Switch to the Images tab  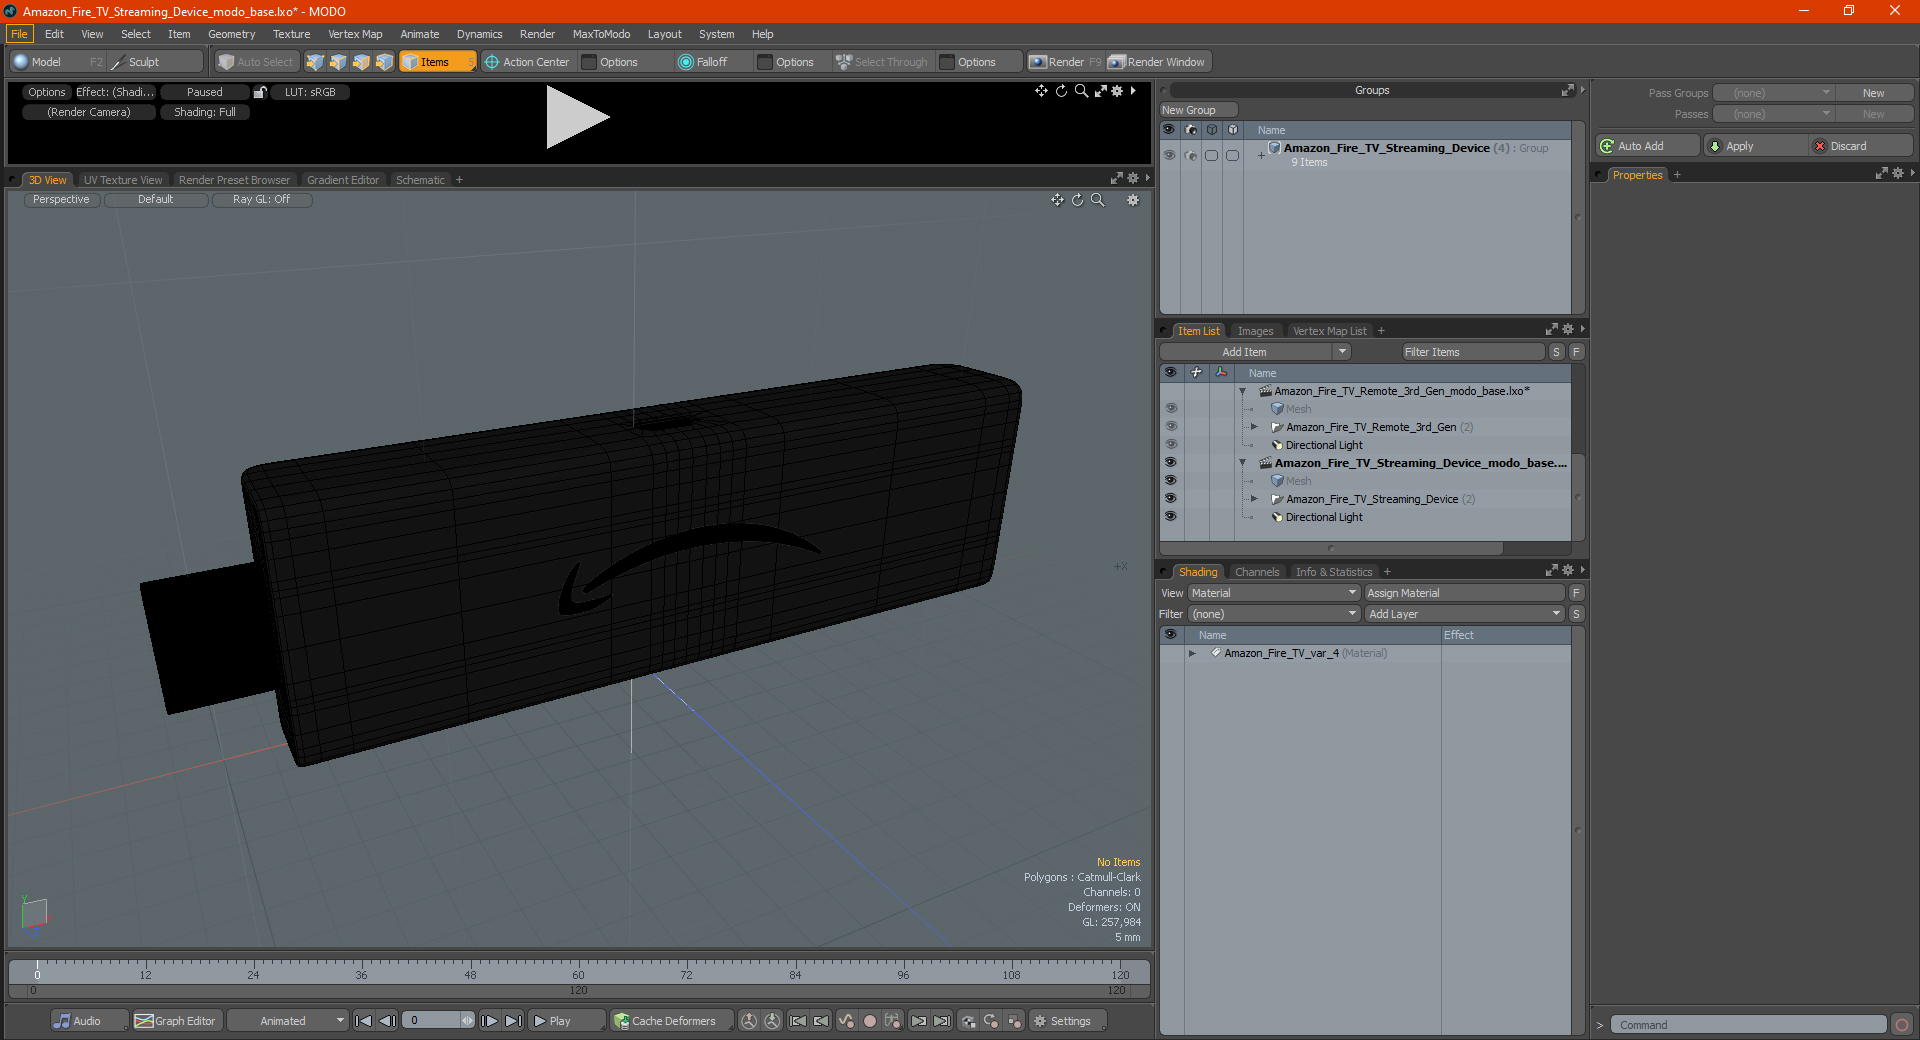(x=1255, y=331)
